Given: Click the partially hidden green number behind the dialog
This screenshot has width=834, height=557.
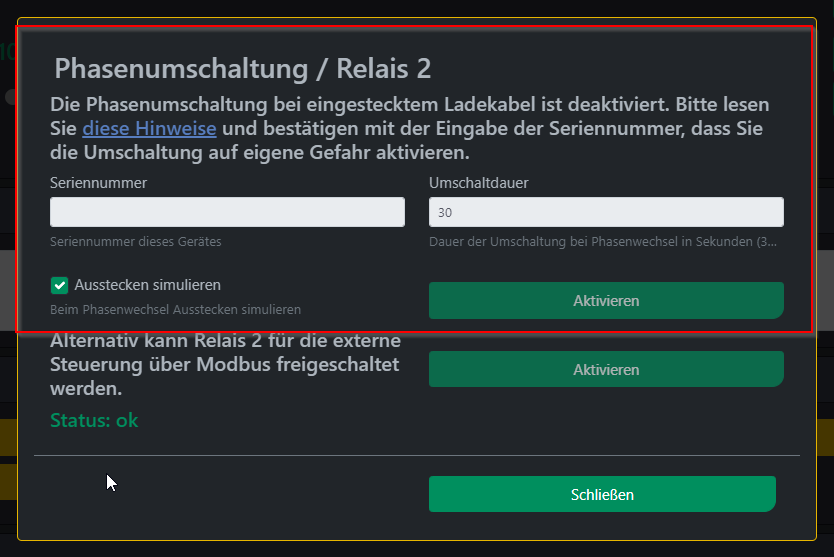Looking at the screenshot, I should (7, 52).
